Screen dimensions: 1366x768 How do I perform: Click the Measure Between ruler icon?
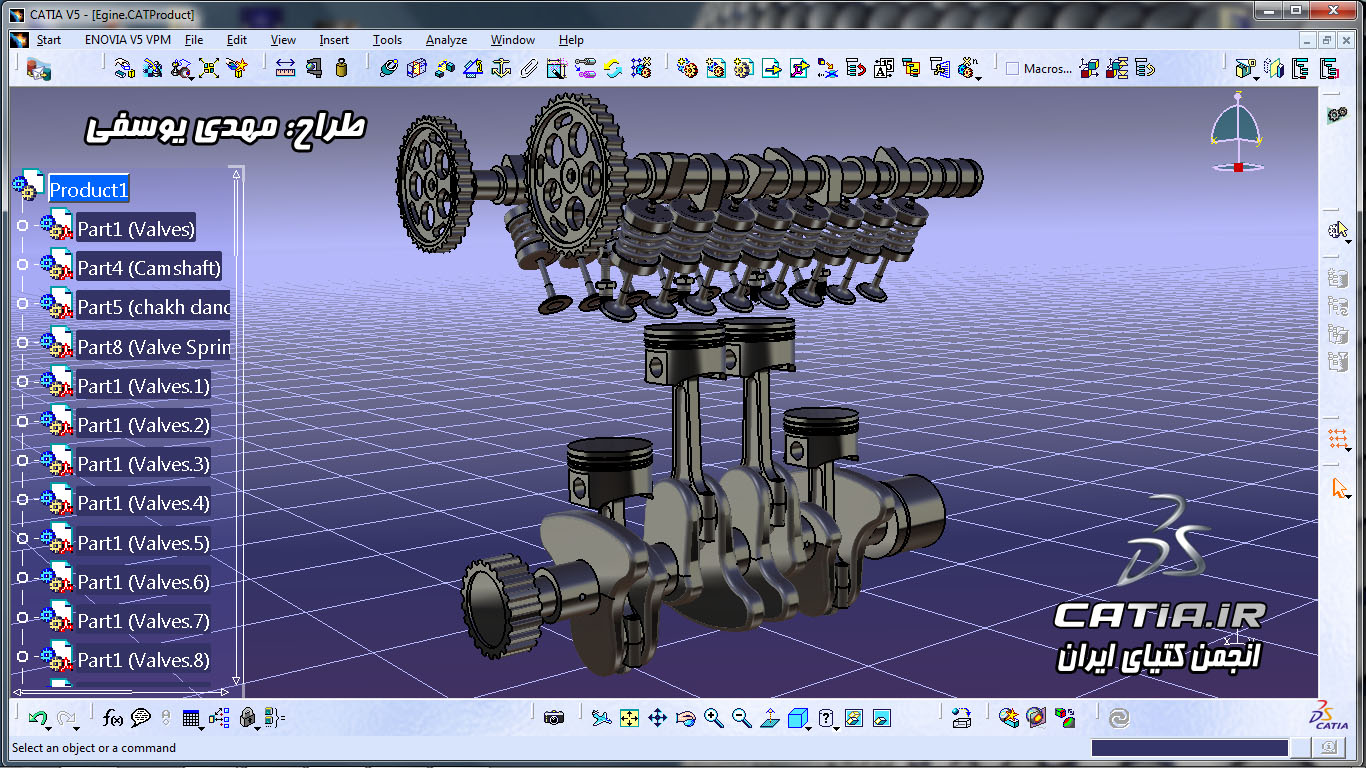[285, 68]
